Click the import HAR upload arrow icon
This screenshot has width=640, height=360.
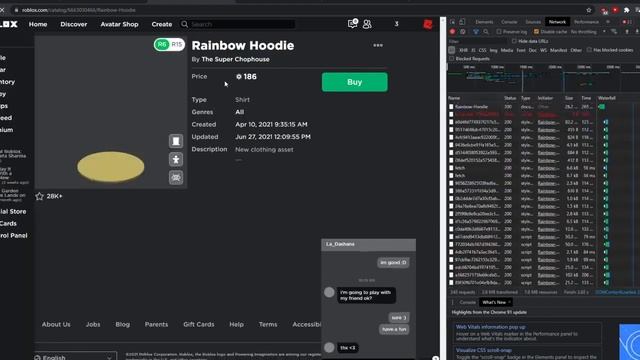click(627, 31)
